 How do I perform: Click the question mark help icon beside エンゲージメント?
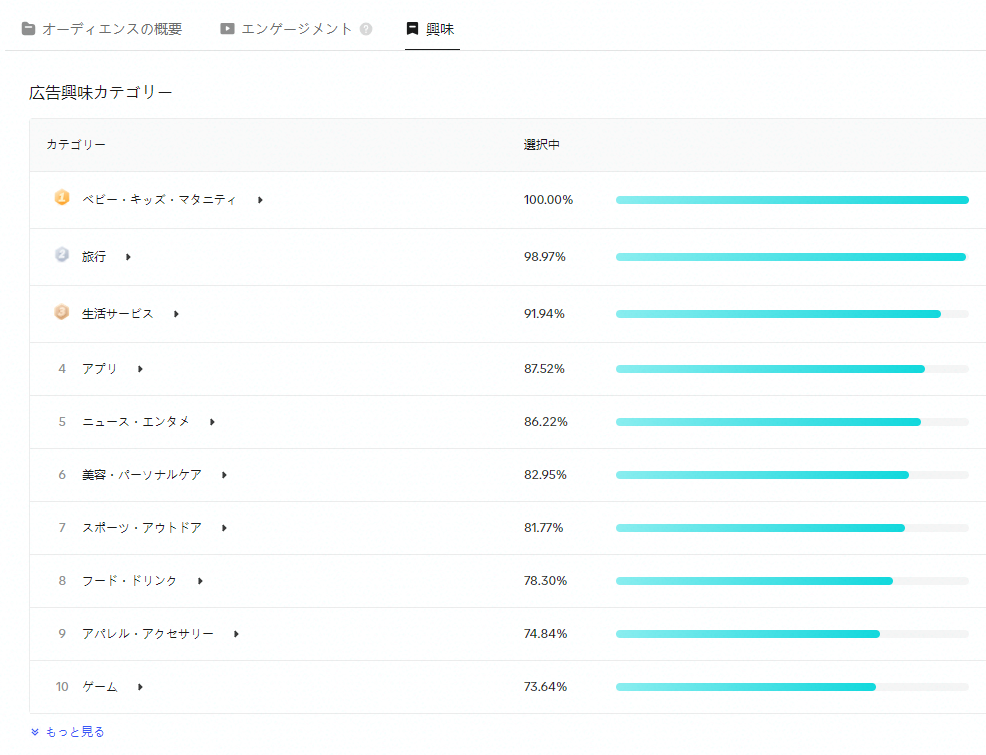(366, 29)
